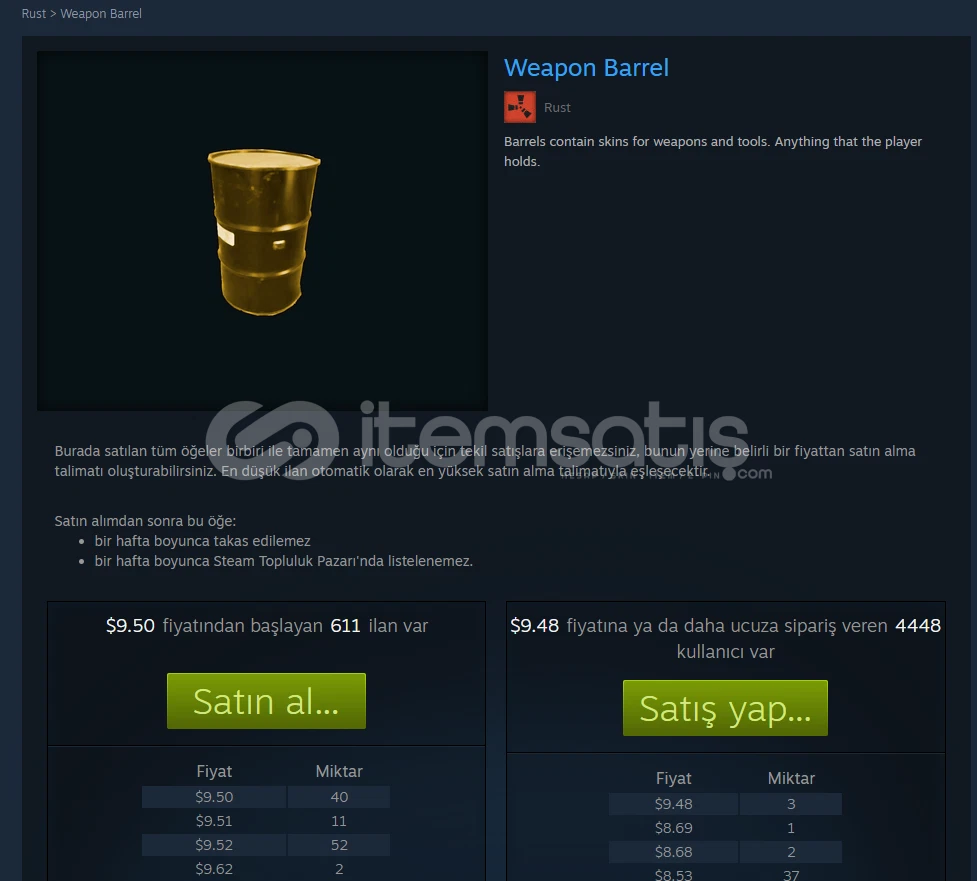Click the yellow barrel item image
Image resolution: width=977 pixels, height=881 pixels.
coord(263,232)
